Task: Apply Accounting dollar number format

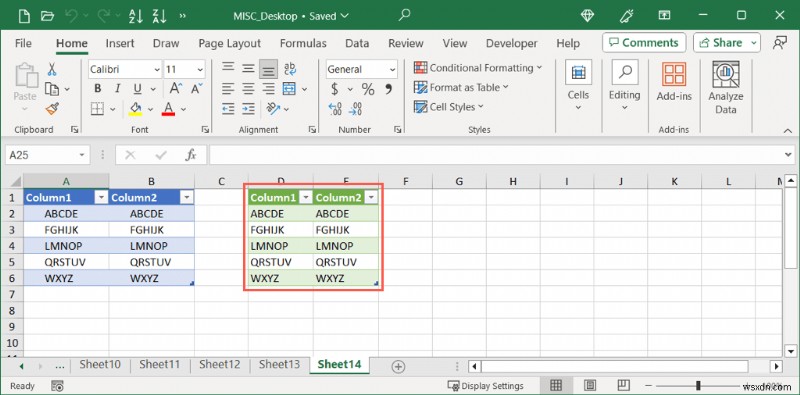Action: (335, 89)
